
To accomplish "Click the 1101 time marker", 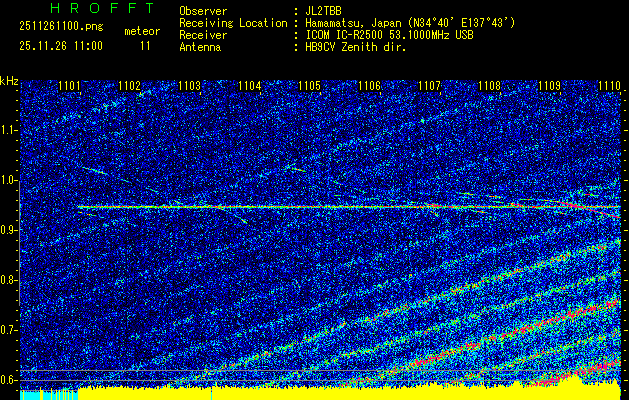I will [70, 87].
